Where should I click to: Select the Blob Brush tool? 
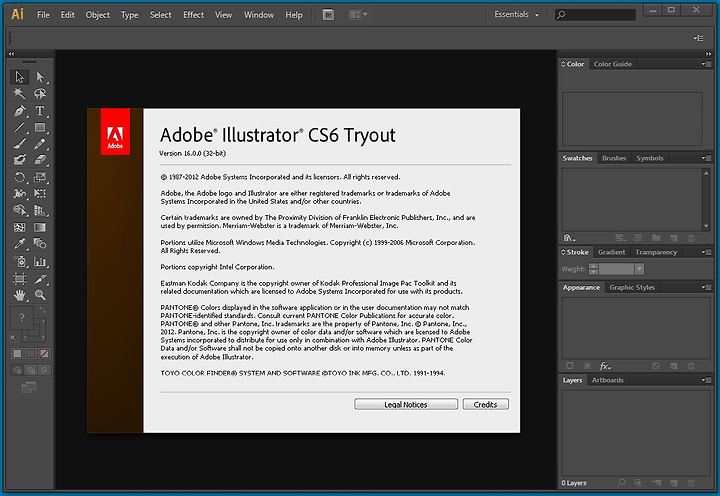[x=19, y=160]
